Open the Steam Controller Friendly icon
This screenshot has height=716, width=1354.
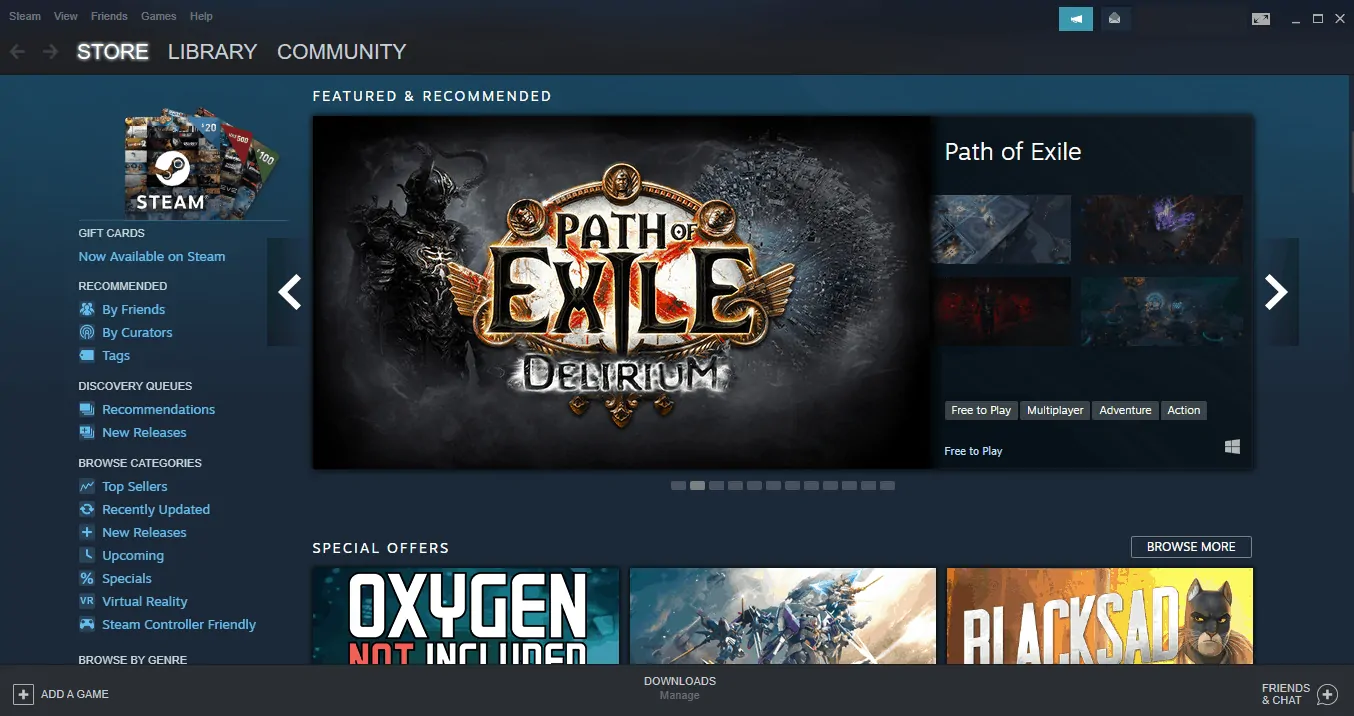click(x=89, y=624)
